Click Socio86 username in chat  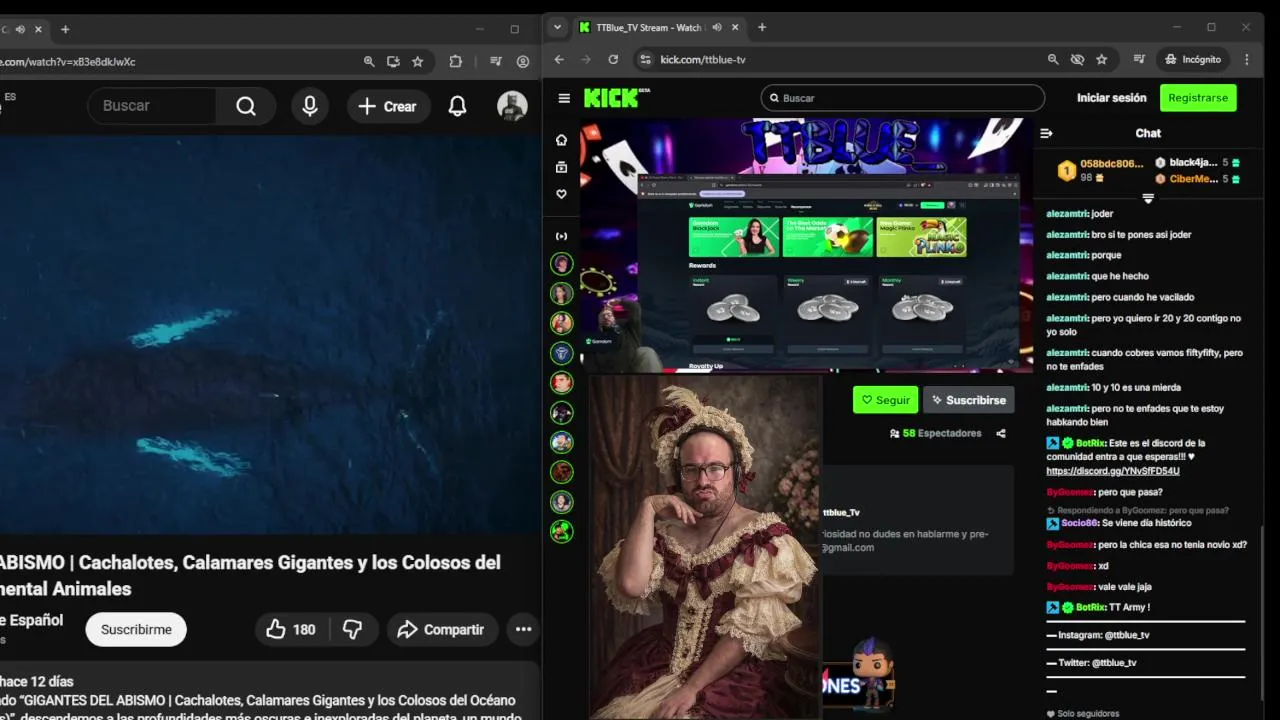click(x=1079, y=523)
